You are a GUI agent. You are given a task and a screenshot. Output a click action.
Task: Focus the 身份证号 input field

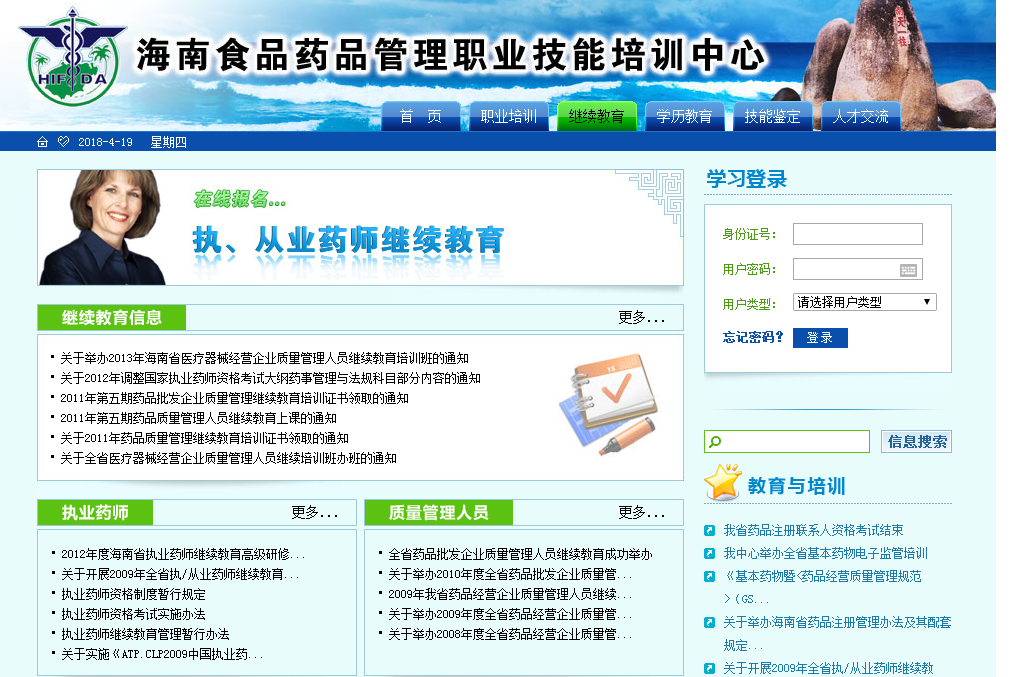857,234
